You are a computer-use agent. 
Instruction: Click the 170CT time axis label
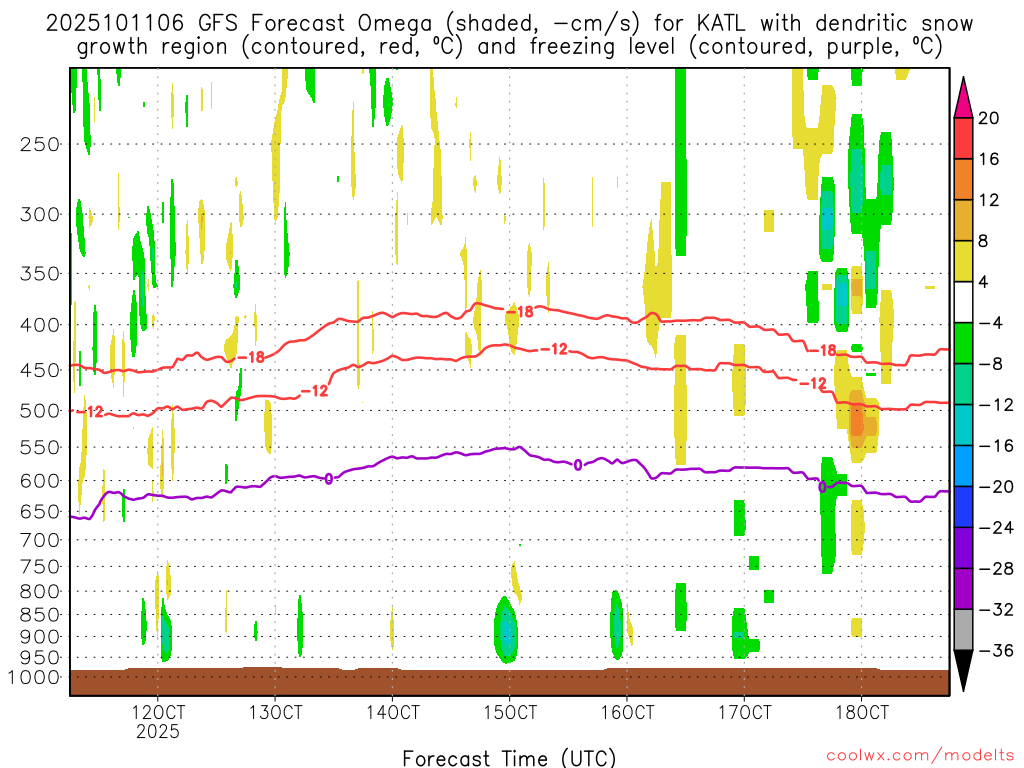744,712
